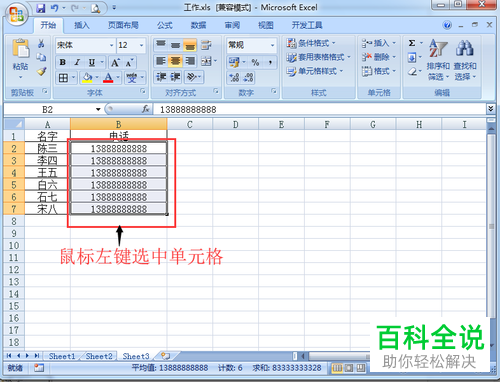Toggle align text left

pos(161,61)
